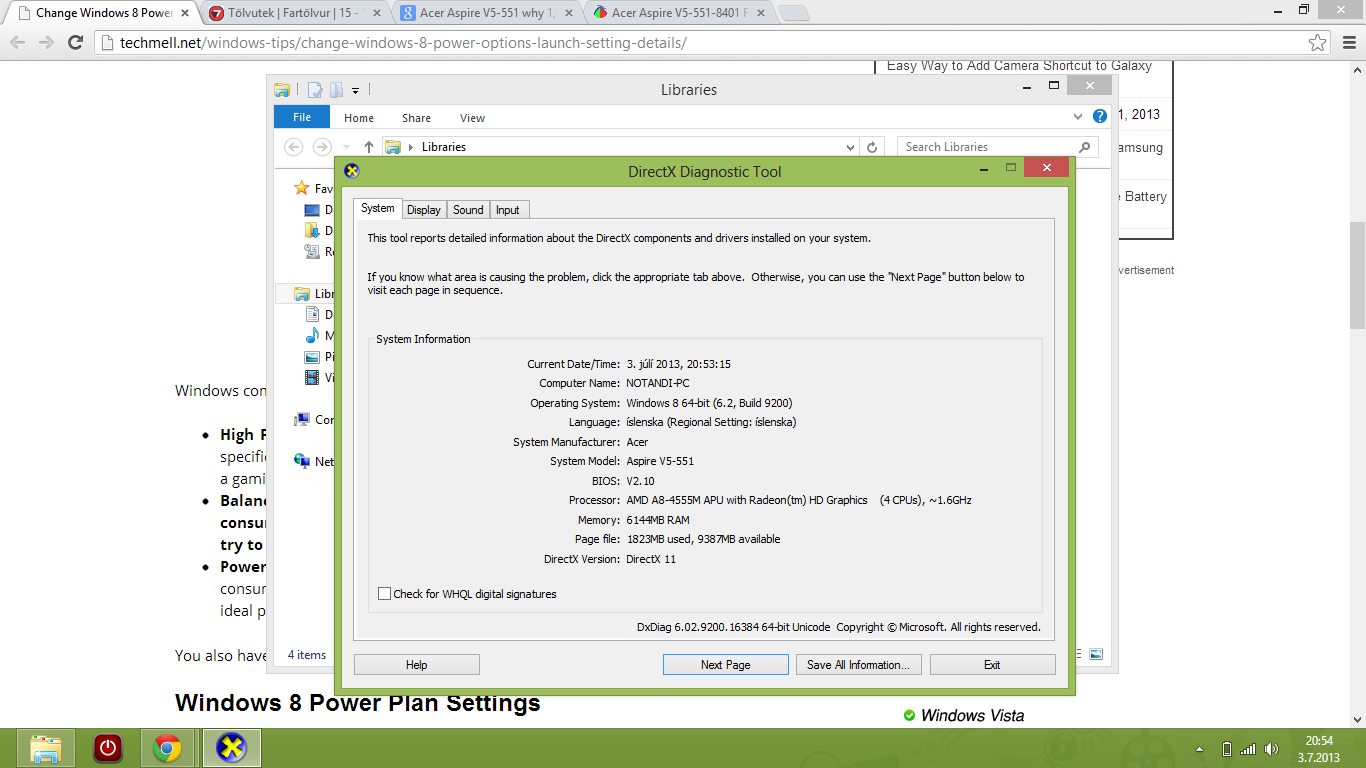This screenshot has width=1366, height=768.
Task: Click the volume icon in system tray
Action: pos(1271,749)
